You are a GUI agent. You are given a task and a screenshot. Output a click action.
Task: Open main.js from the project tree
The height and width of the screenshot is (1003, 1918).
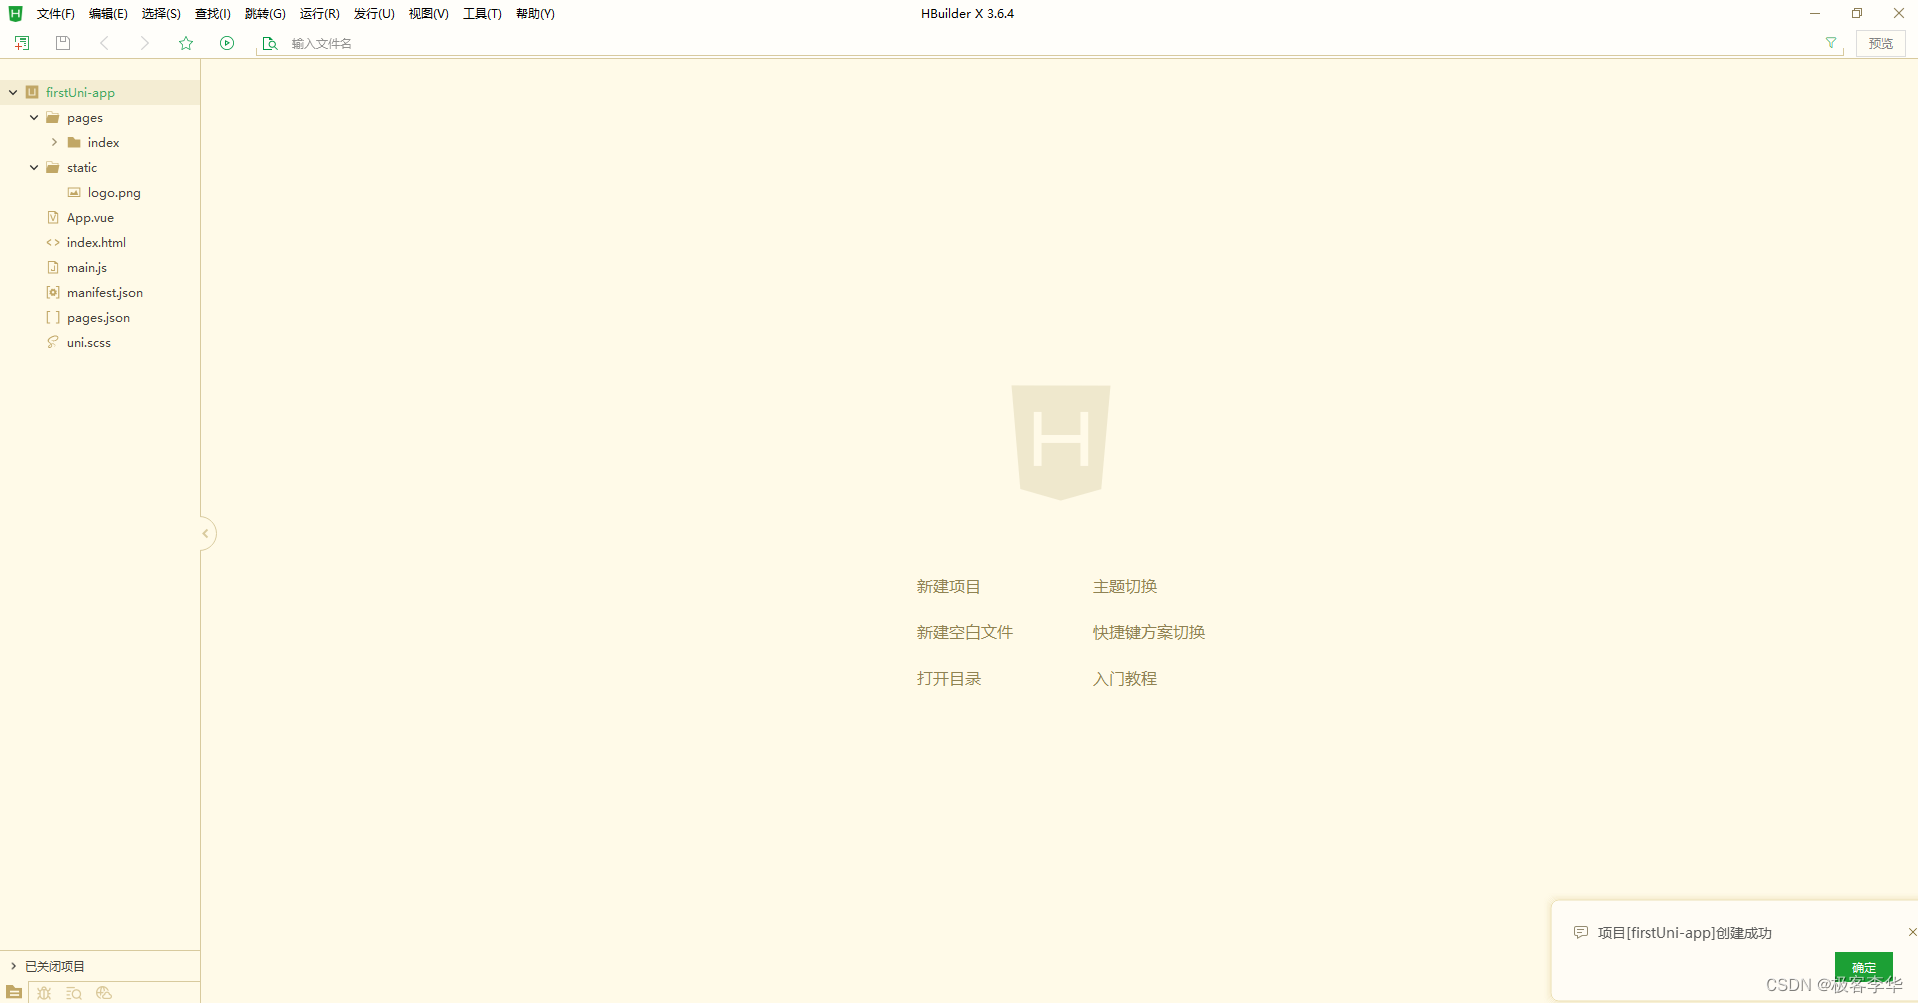tap(87, 267)
